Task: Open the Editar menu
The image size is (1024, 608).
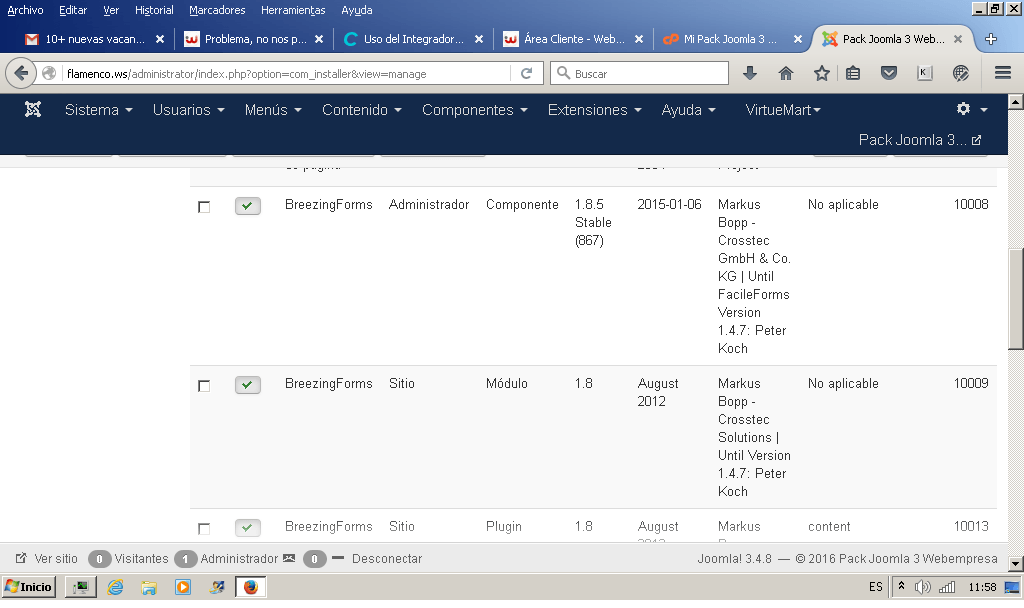Action: tap(72, 10)
